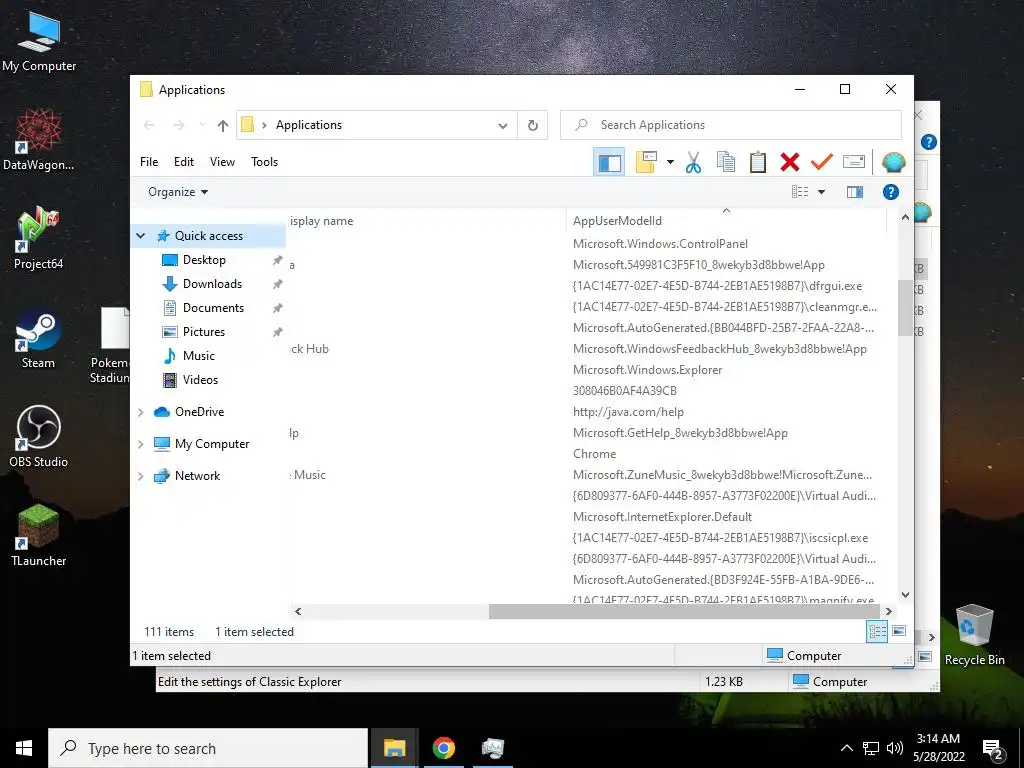
Task: Open the recent locations dropdown arrow
Action: click(202, 125)
